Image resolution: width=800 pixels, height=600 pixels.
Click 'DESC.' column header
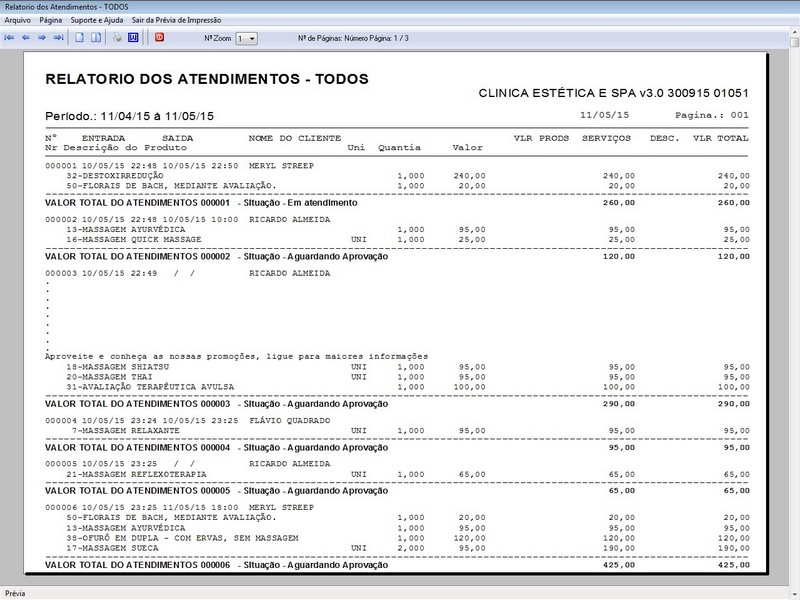click(x=664, y=138)
